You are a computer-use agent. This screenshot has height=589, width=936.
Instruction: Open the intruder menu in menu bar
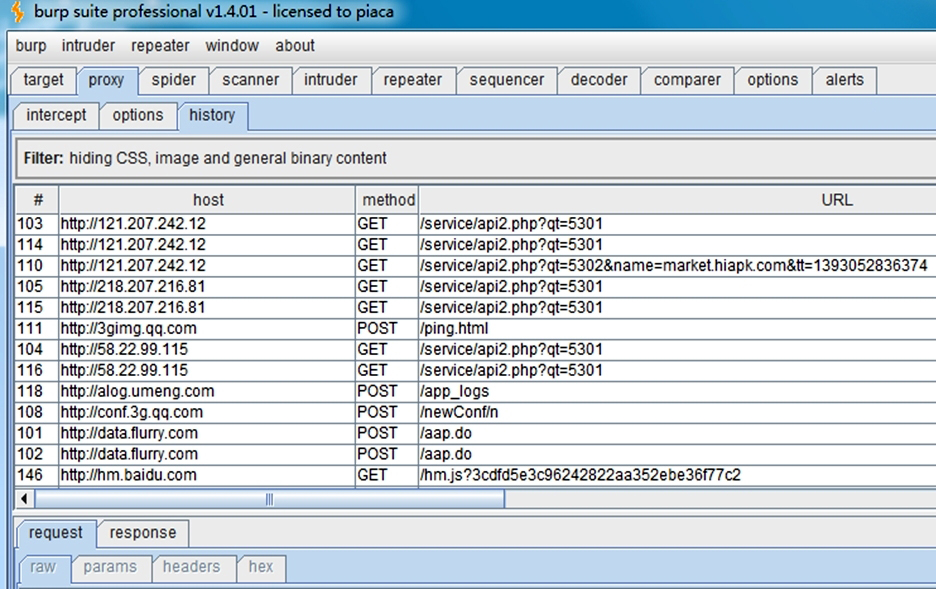88,46
